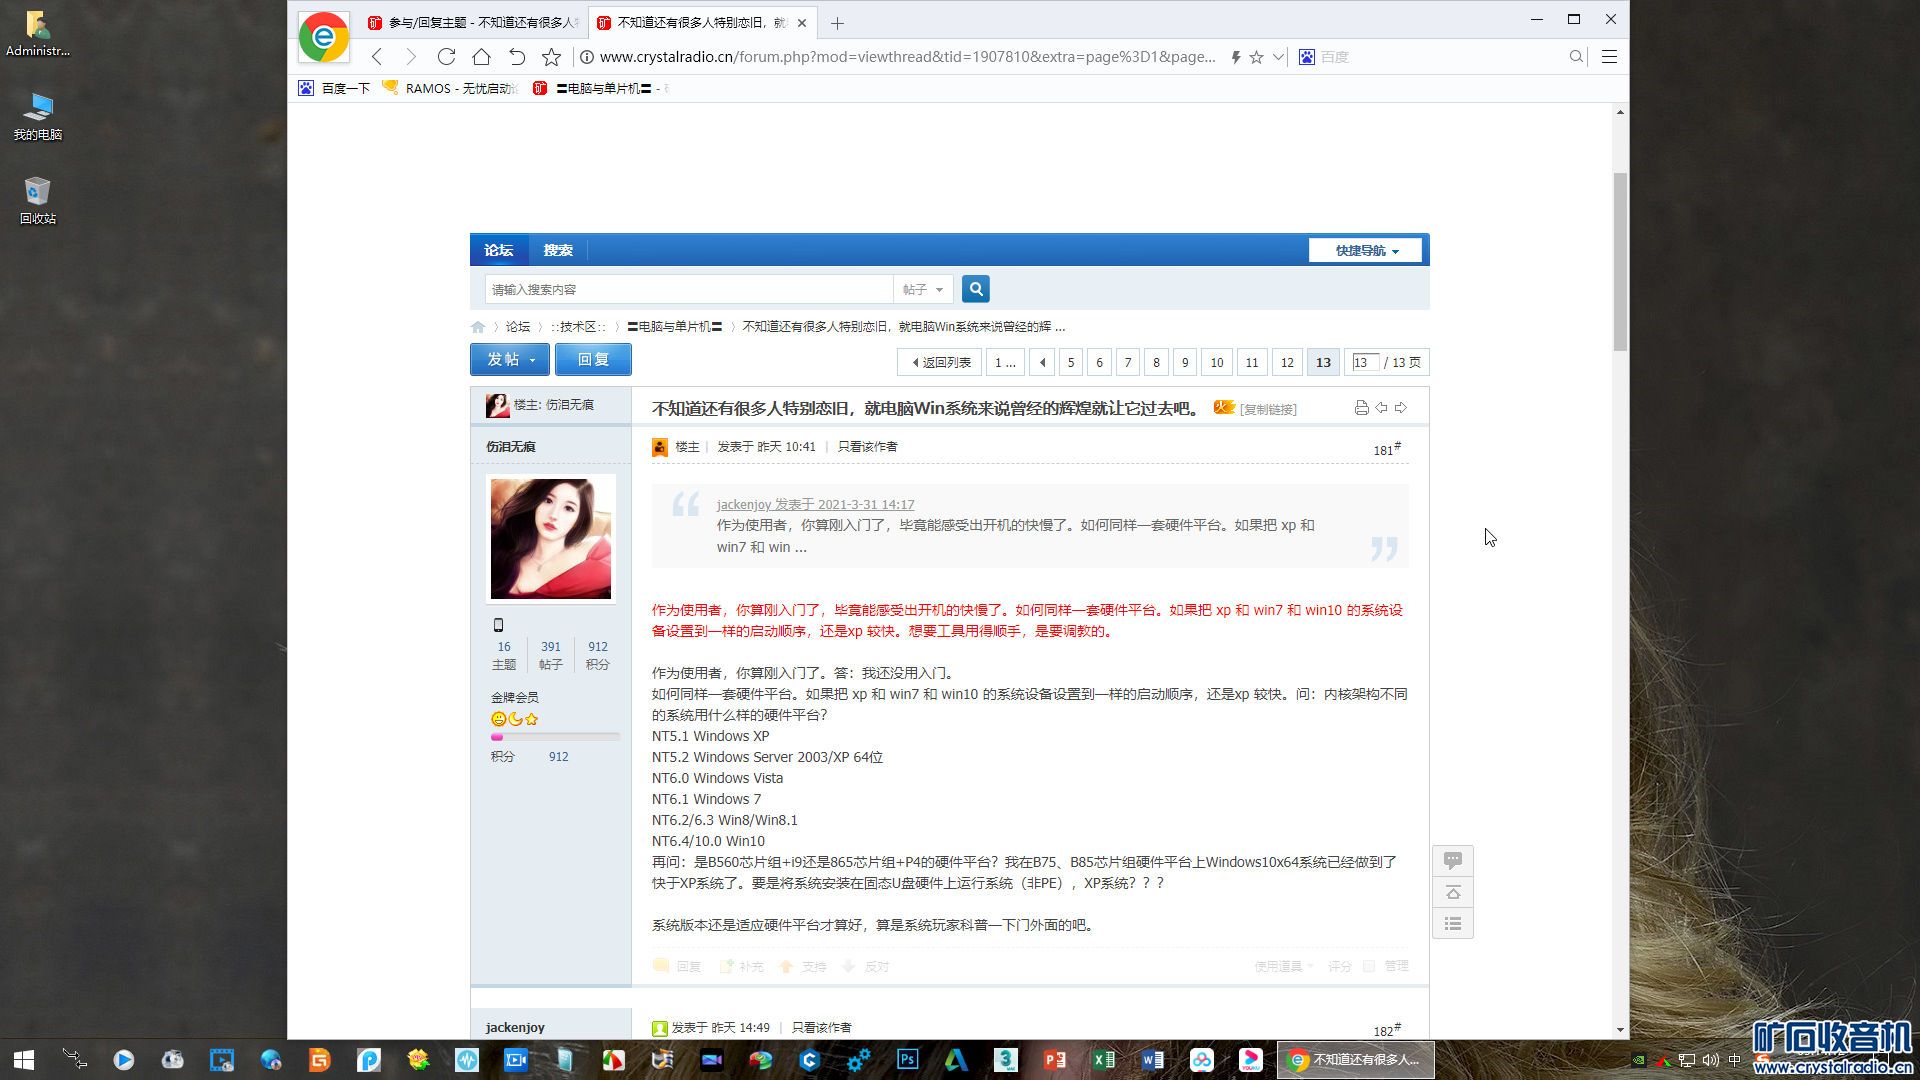Close the active 不知道还有很多人 tab
The image size is (1920, 1080).
pyautogui.click(x=801, y=22)
